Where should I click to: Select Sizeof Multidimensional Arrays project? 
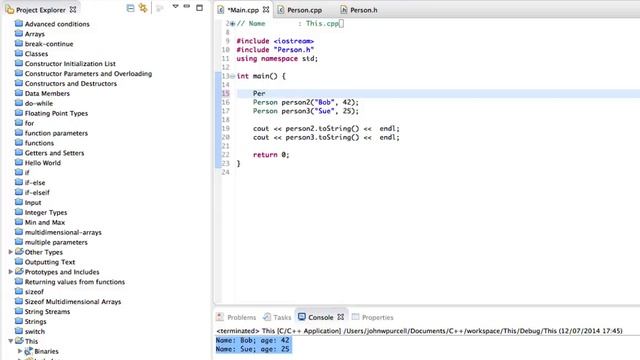pos(73,302)
